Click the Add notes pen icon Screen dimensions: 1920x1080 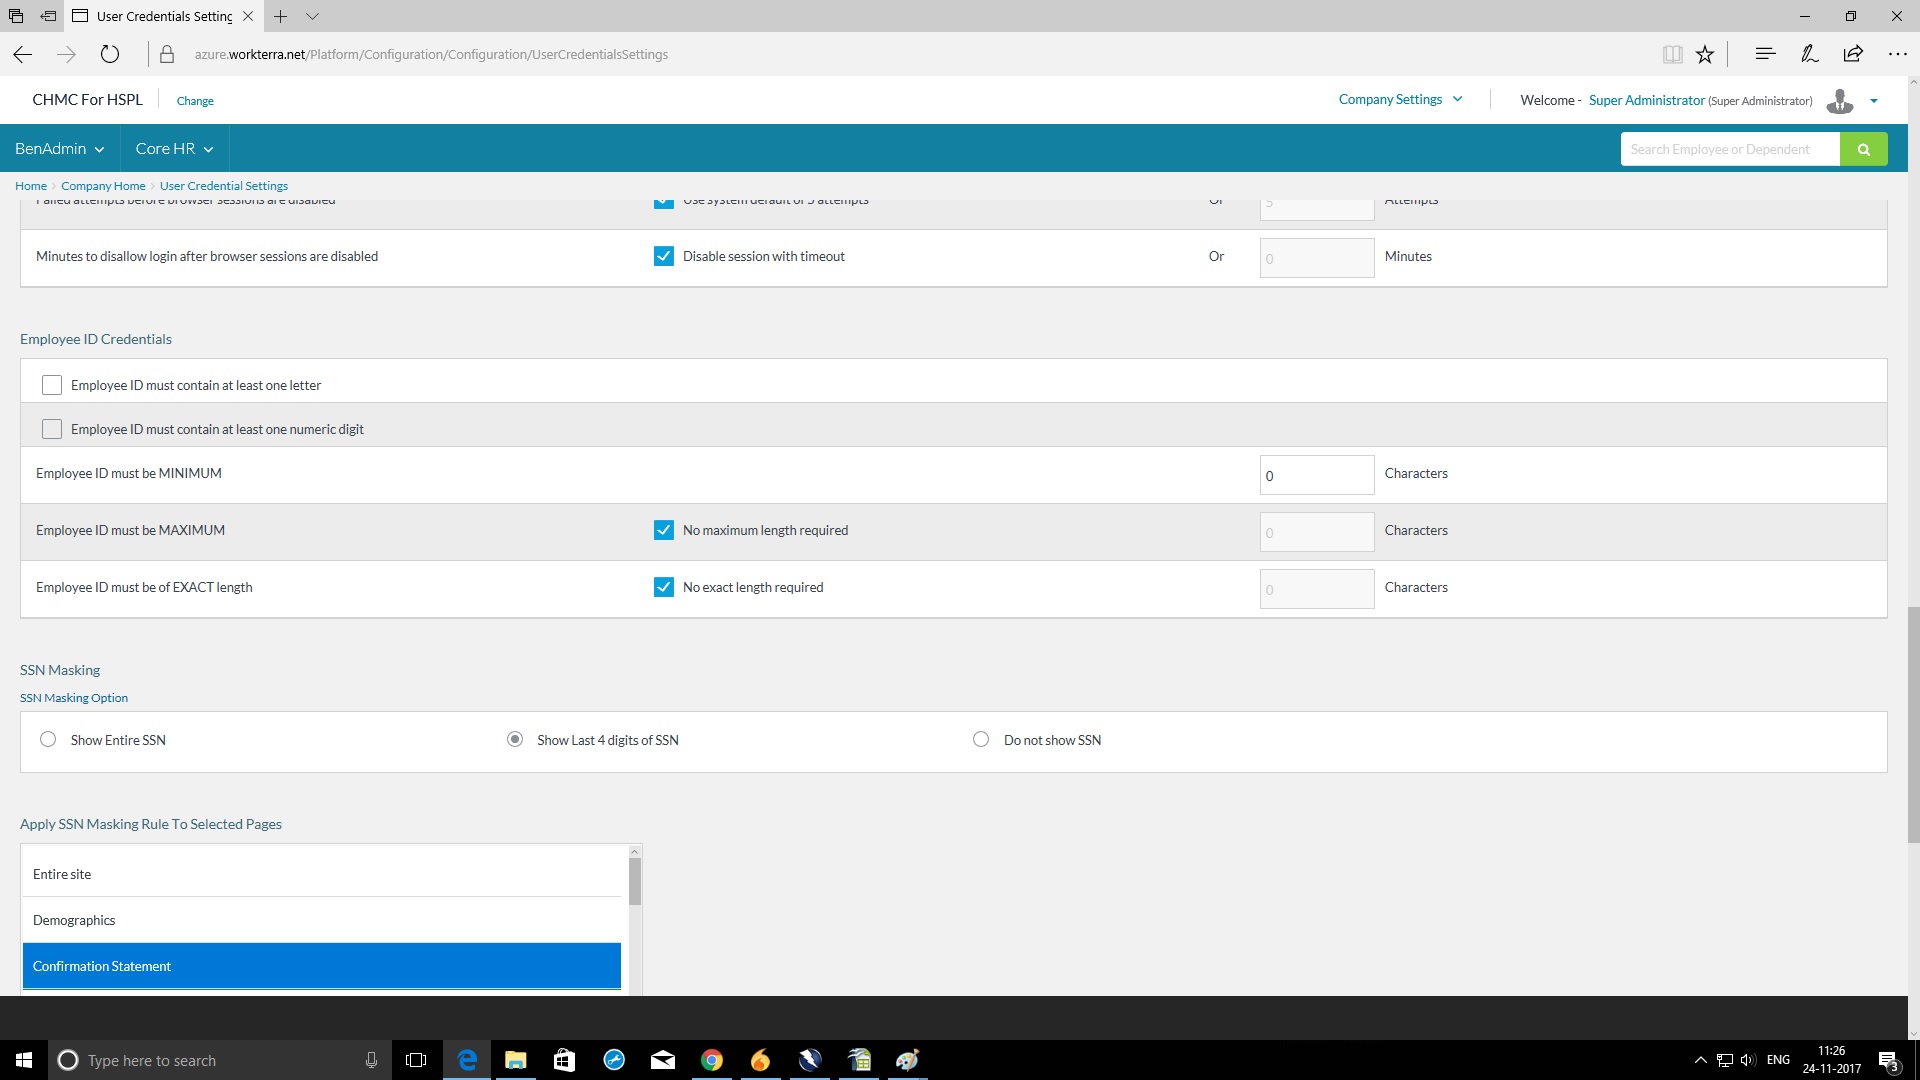tap(1809, 54)
